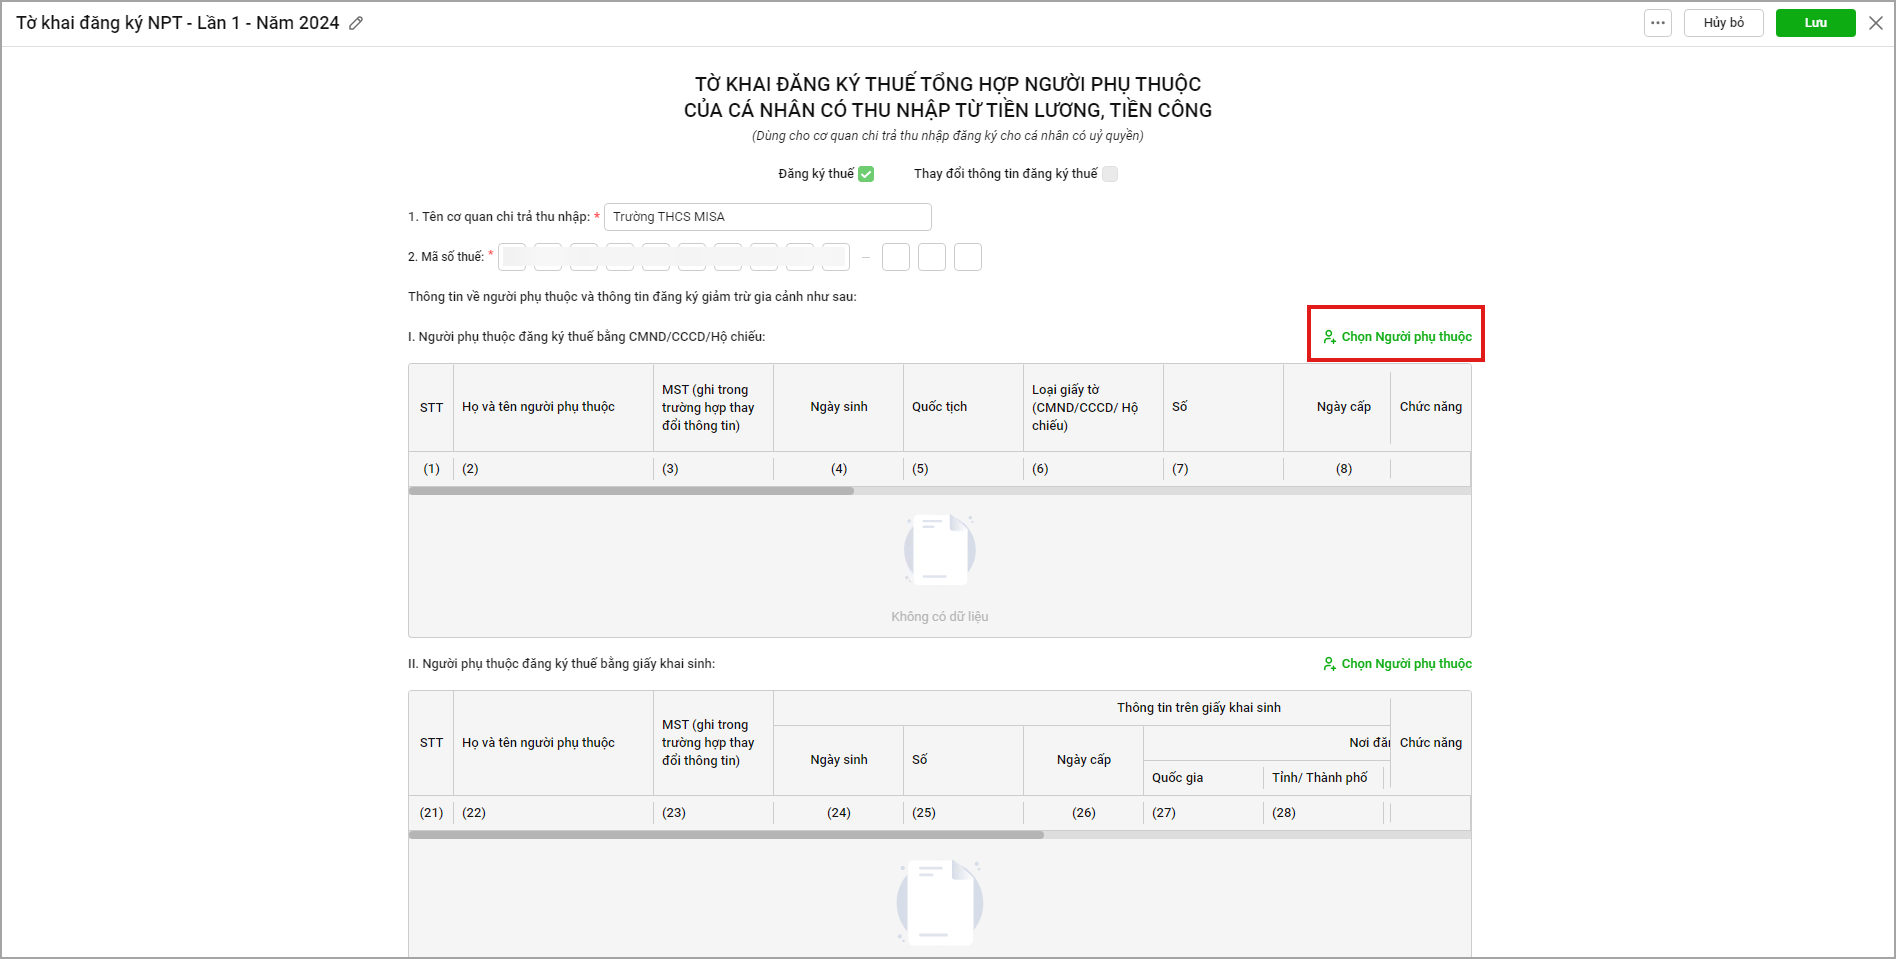This screenshot has height=959, width=1896.
Task: Click the empty-data document icon in table I
Action: coord(939,550)
